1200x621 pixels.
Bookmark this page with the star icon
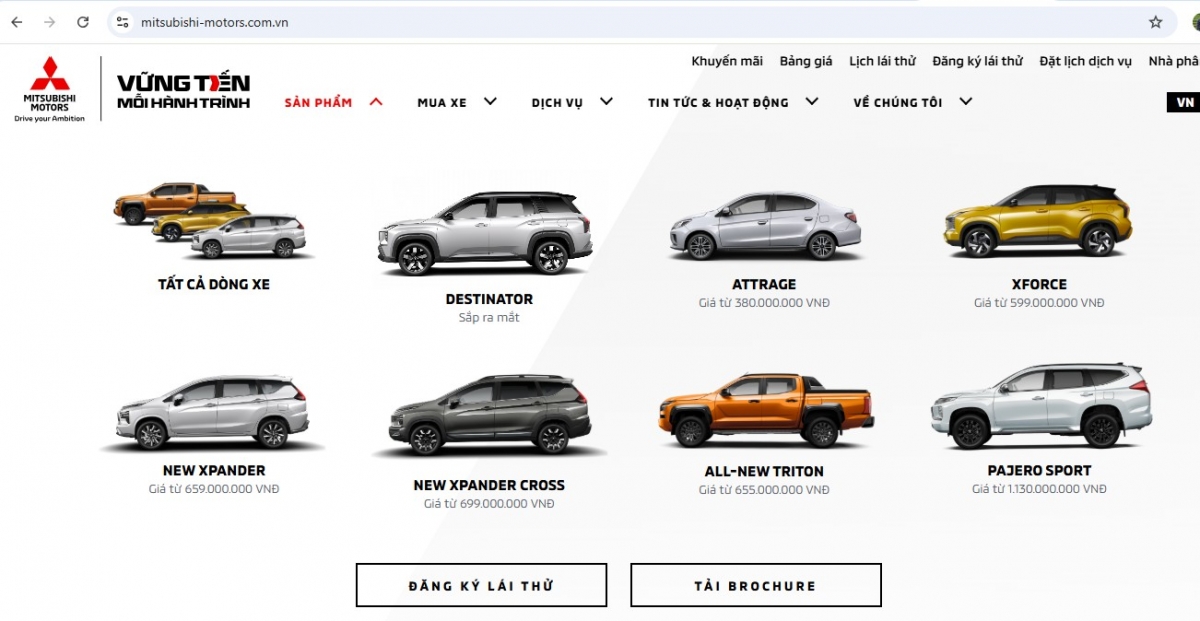[1156, 22]
